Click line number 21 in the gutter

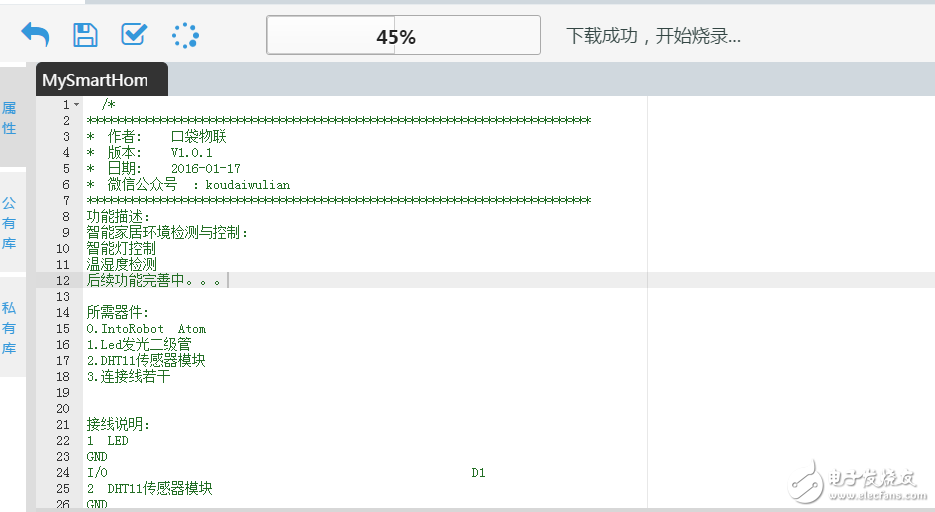(x=62, y=425)
